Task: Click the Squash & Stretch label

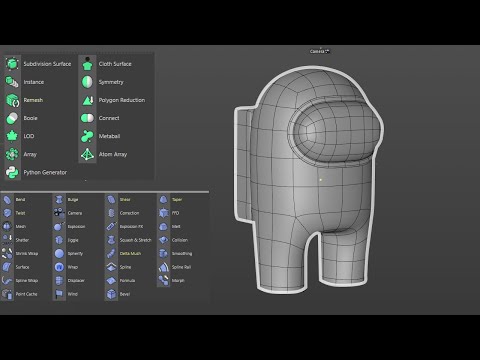Action: point(135,240)
